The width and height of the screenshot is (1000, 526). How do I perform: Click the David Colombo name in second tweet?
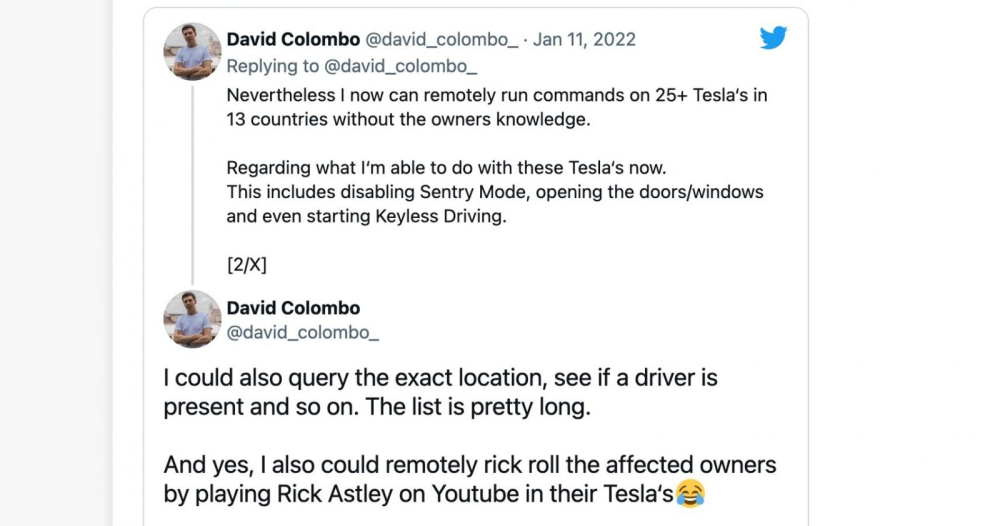293,308
